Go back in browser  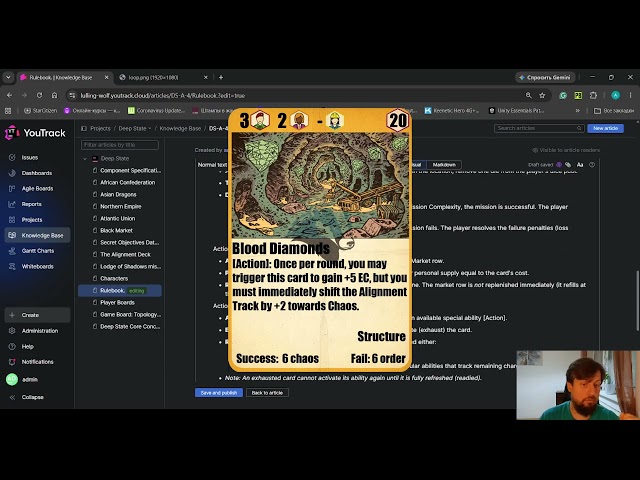coord(9,96)
